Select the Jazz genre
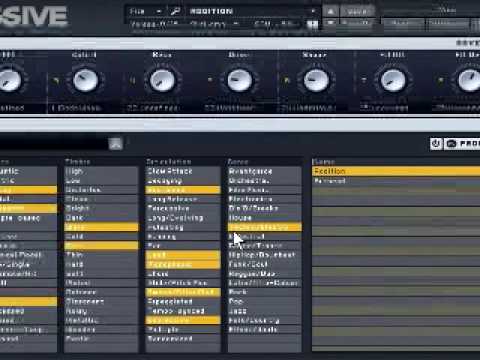This screenshot has height=360, width=480. [x=265, y=311]
